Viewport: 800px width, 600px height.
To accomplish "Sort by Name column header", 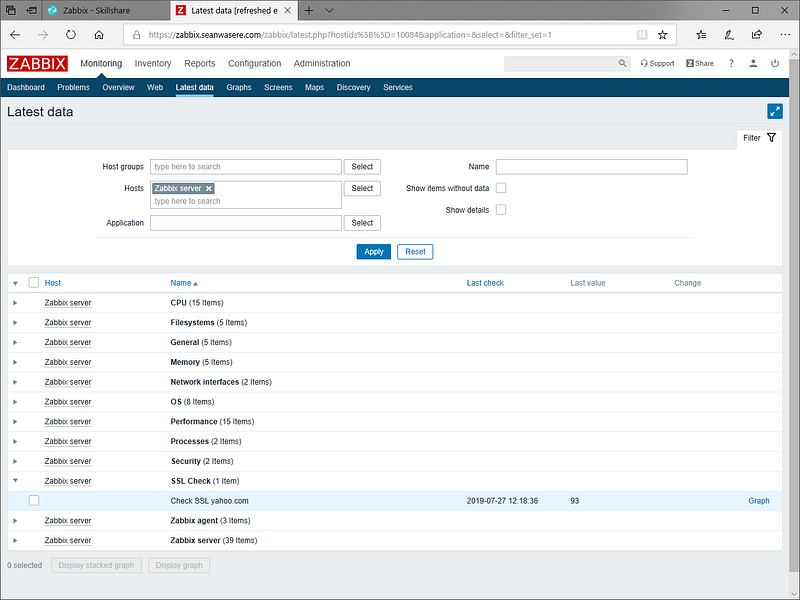I will [x=184, y=283].
